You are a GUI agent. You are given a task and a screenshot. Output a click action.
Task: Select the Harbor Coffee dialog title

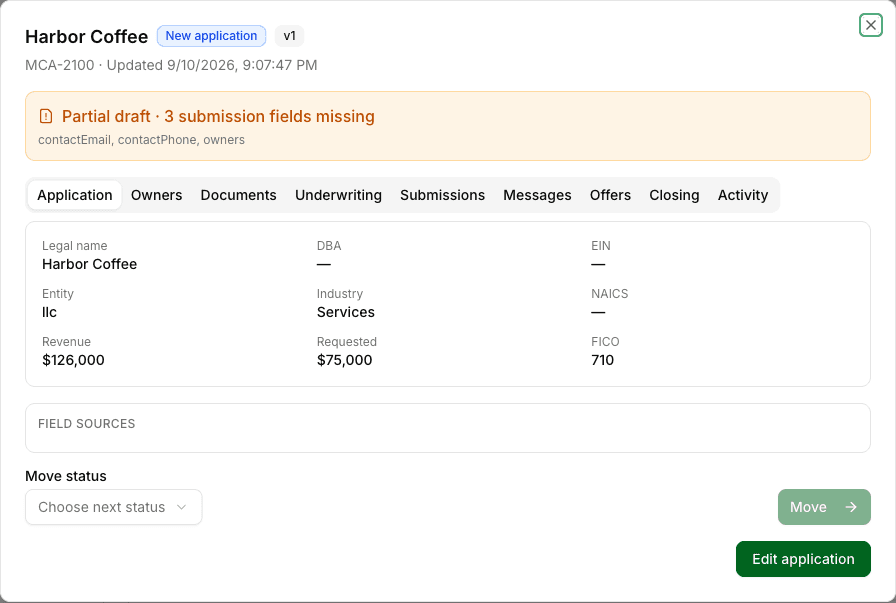[x=86, y=37]
